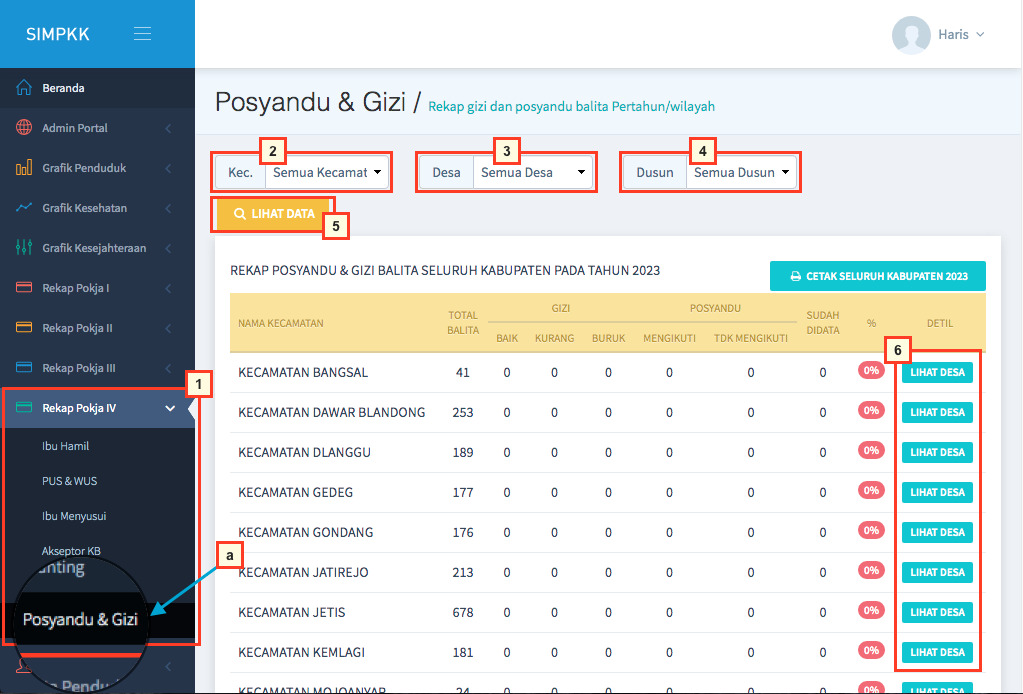The height and width of the screenshot is (694, 1023).
Task: Open the Semua Desa dropdown
Action: click(x=532, y=172)
